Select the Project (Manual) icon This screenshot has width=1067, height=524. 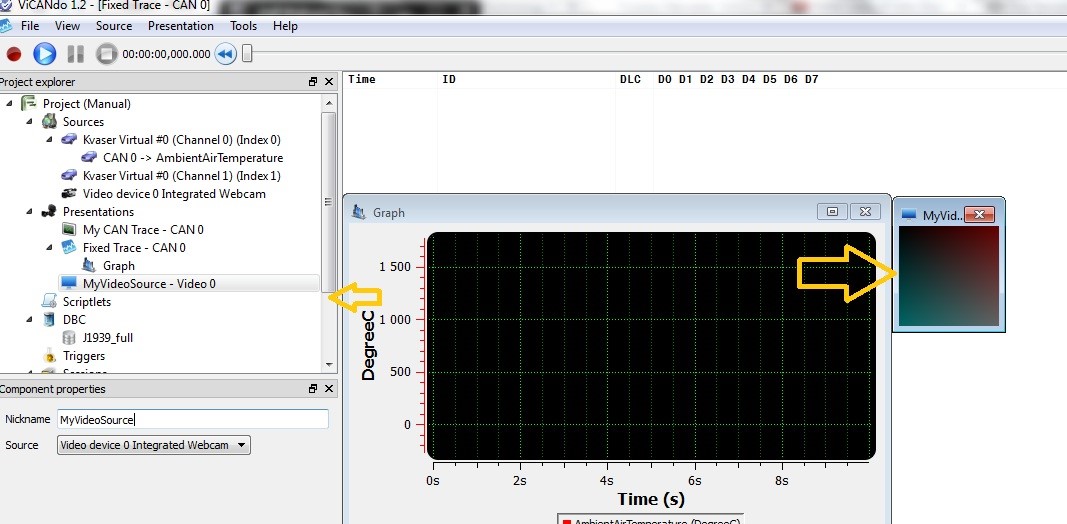29,103
